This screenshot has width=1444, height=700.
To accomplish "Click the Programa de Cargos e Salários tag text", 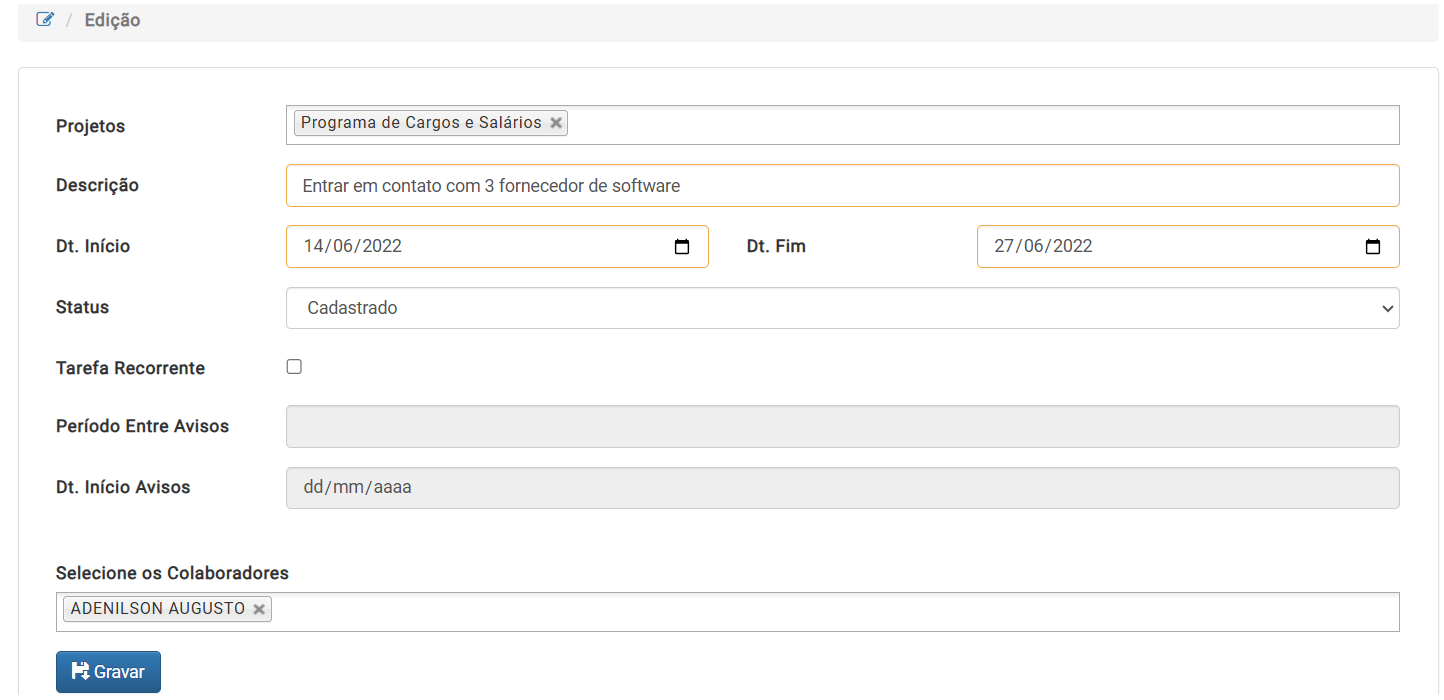I will pos(421,123).
